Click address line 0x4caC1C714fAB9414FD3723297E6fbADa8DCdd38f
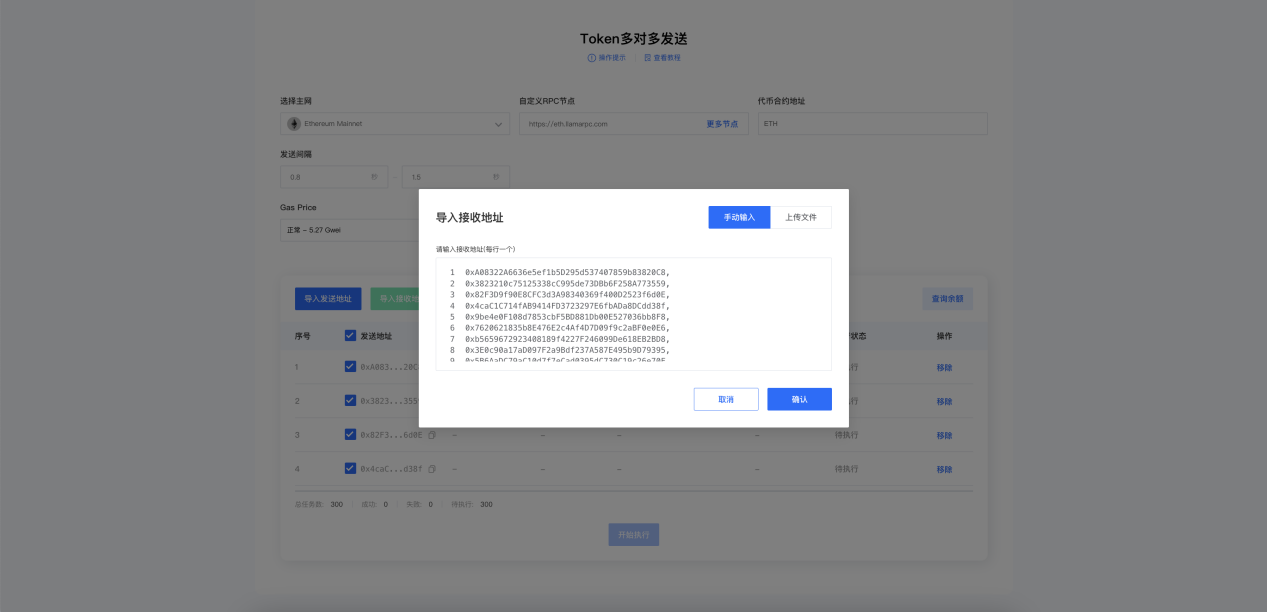Image resolution: width=1267 pixels, height=612 pixels. coord(567,305)
